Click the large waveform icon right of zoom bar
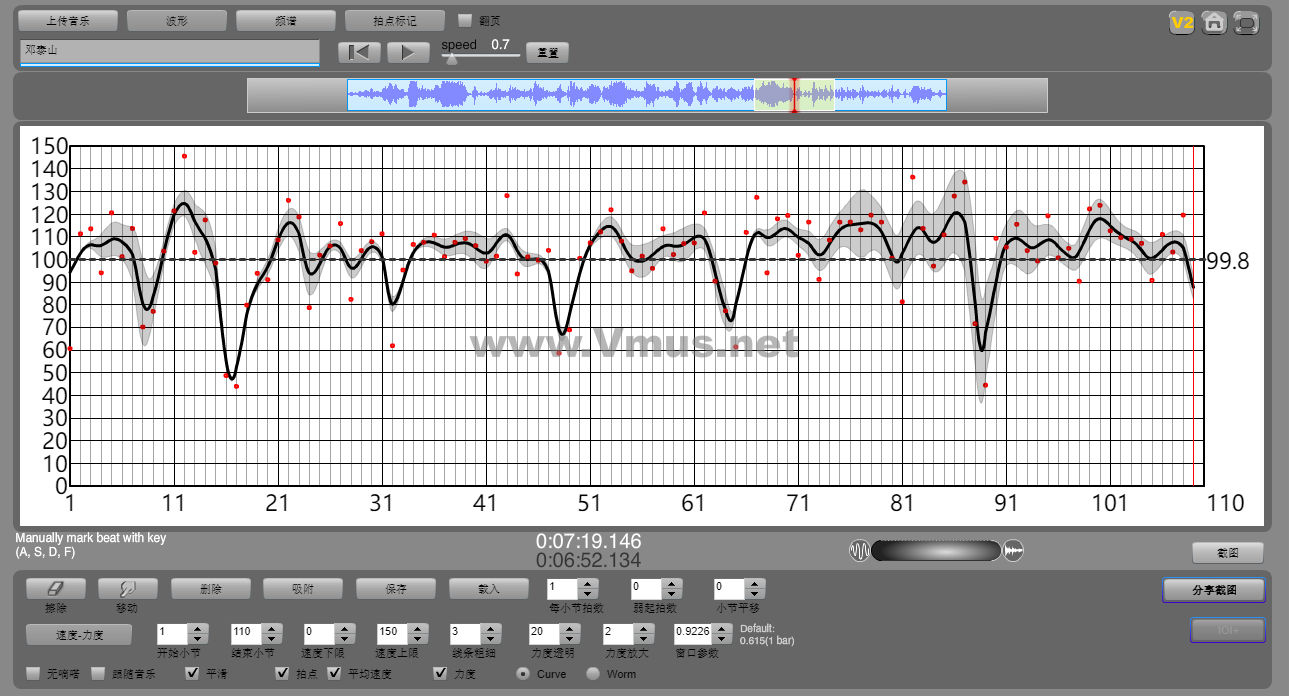The image size is (1289, 696). point(1014,551)
